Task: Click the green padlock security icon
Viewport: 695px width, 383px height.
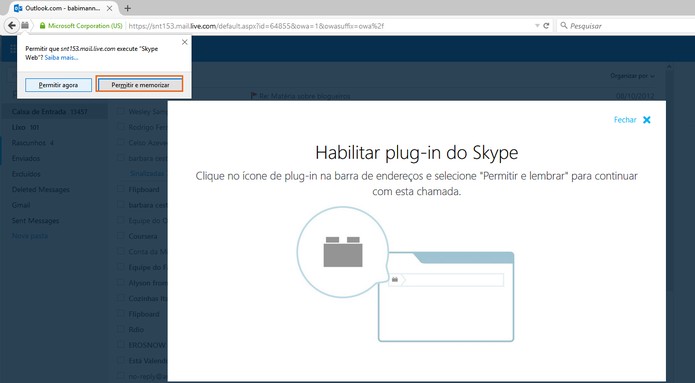Action: coord(43,26)
